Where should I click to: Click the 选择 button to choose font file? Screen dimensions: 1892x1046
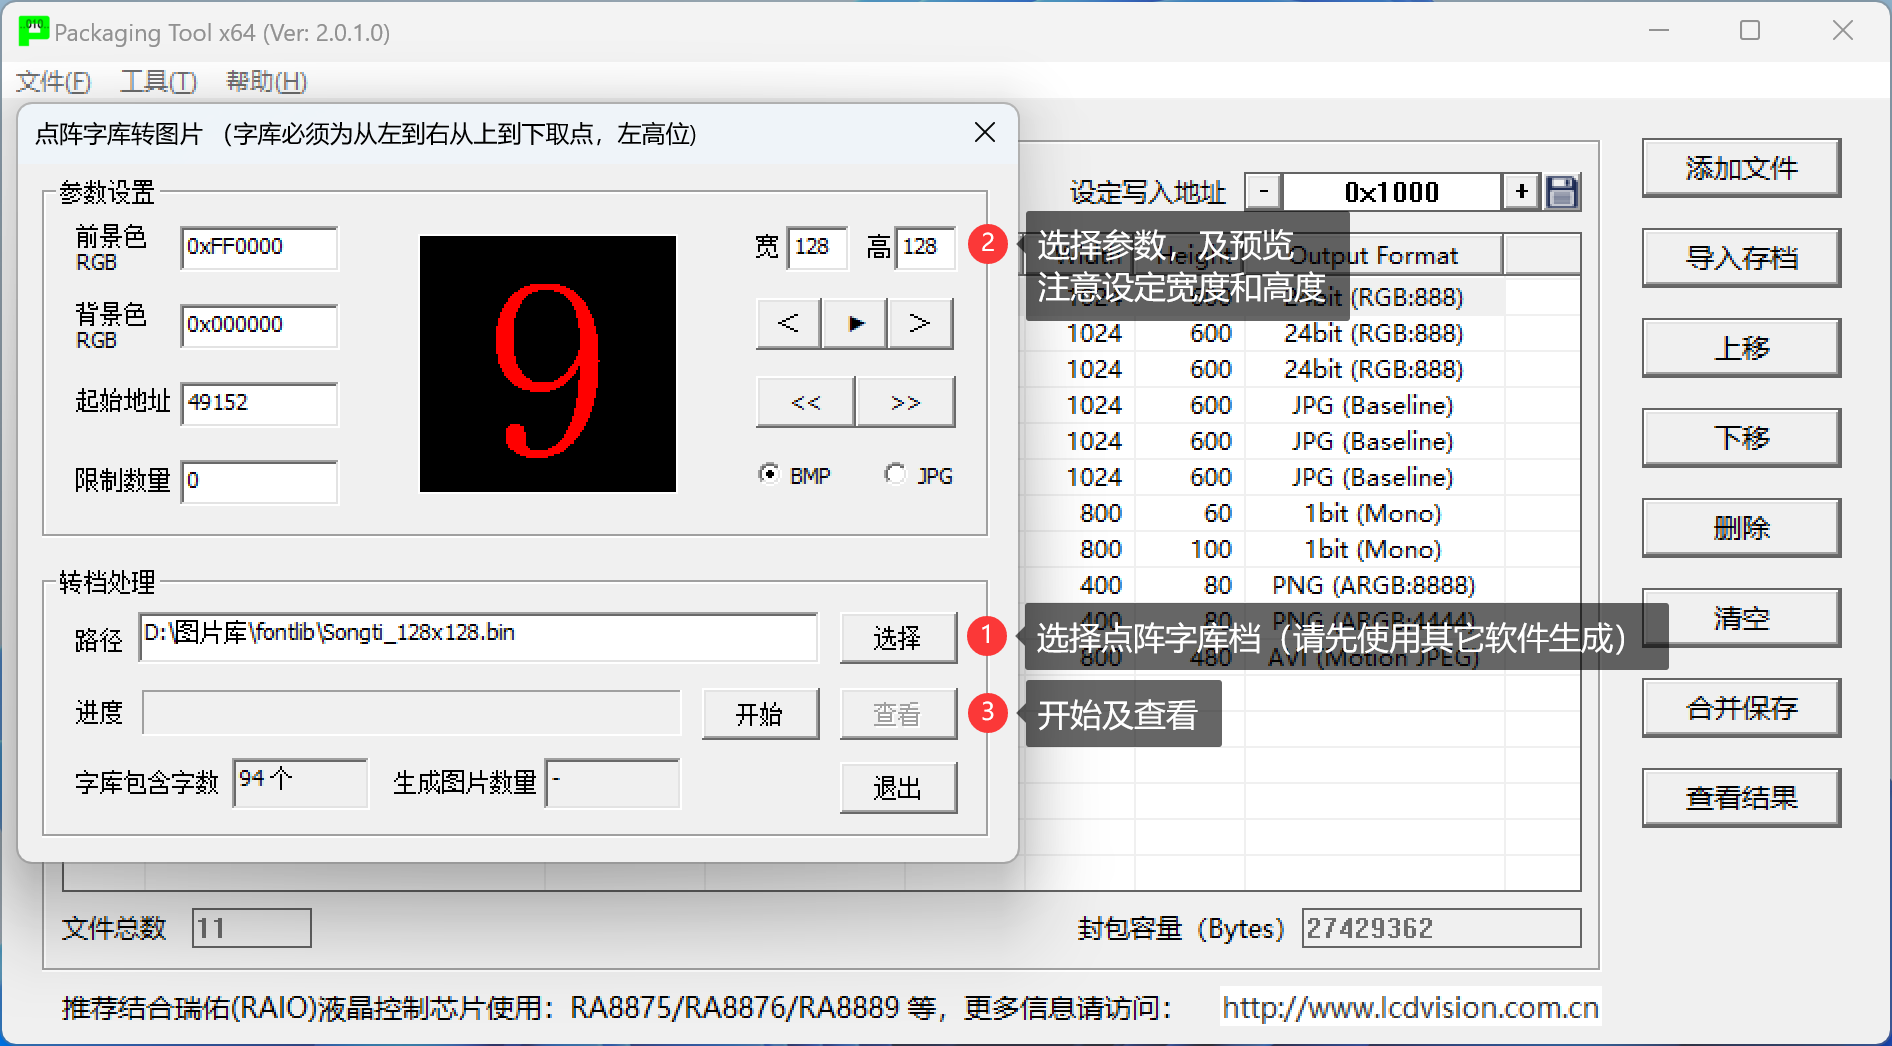pyautogui.click(x=898, y=638)
